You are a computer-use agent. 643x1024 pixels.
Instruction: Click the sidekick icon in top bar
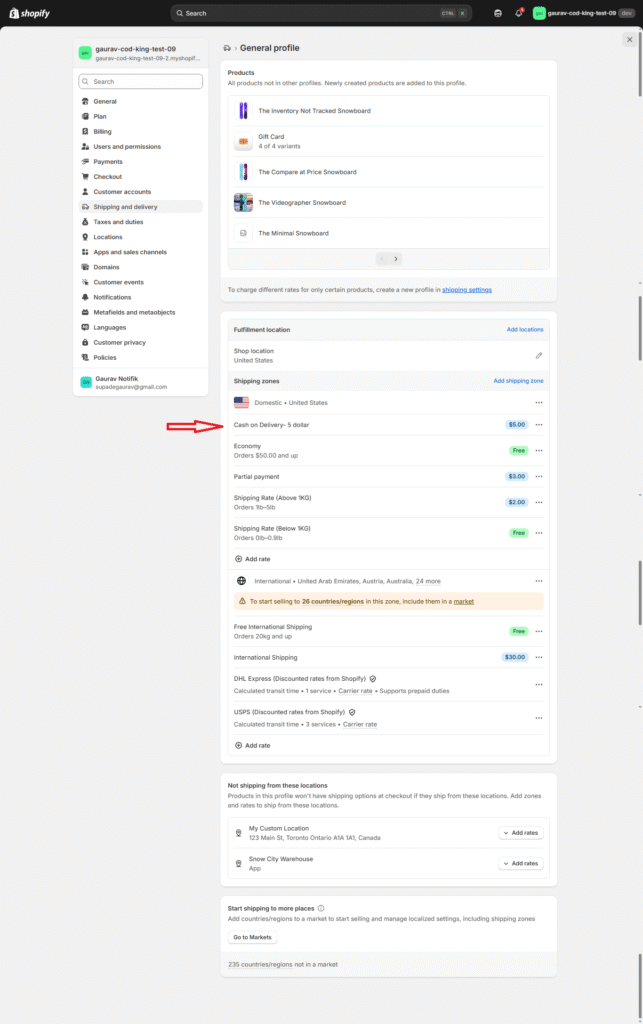point(499,13)
